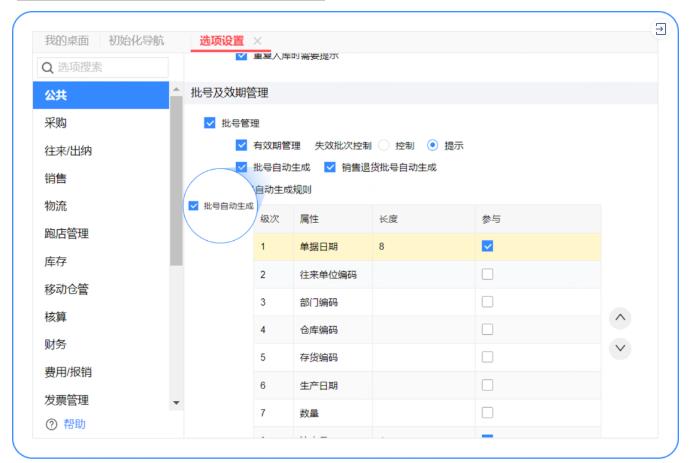Select the 控制 radio option
Viewport: 690px width, 463px height.
tap(384, 145)
